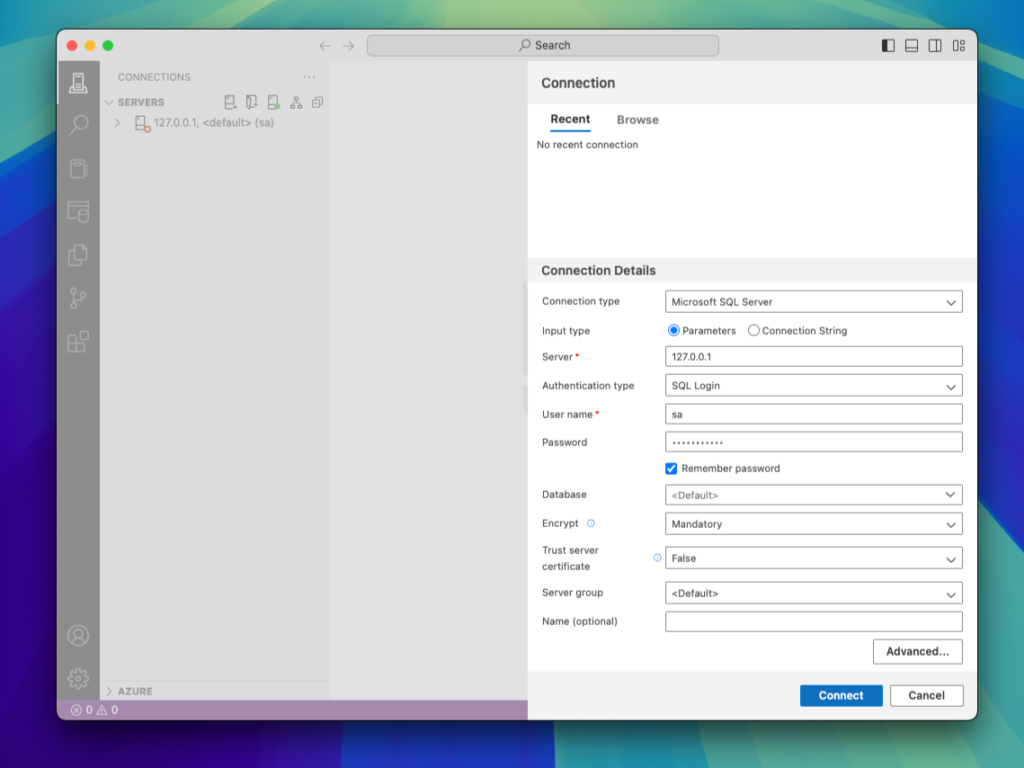This screenshot has height=768, width=1024.
Task: Click the User name field
Action: click(x=813, y=414)
